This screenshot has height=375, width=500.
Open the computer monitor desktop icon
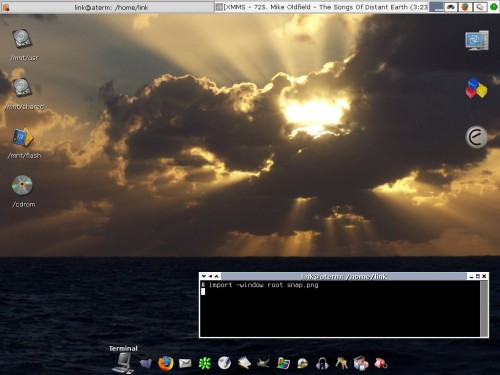477,40
